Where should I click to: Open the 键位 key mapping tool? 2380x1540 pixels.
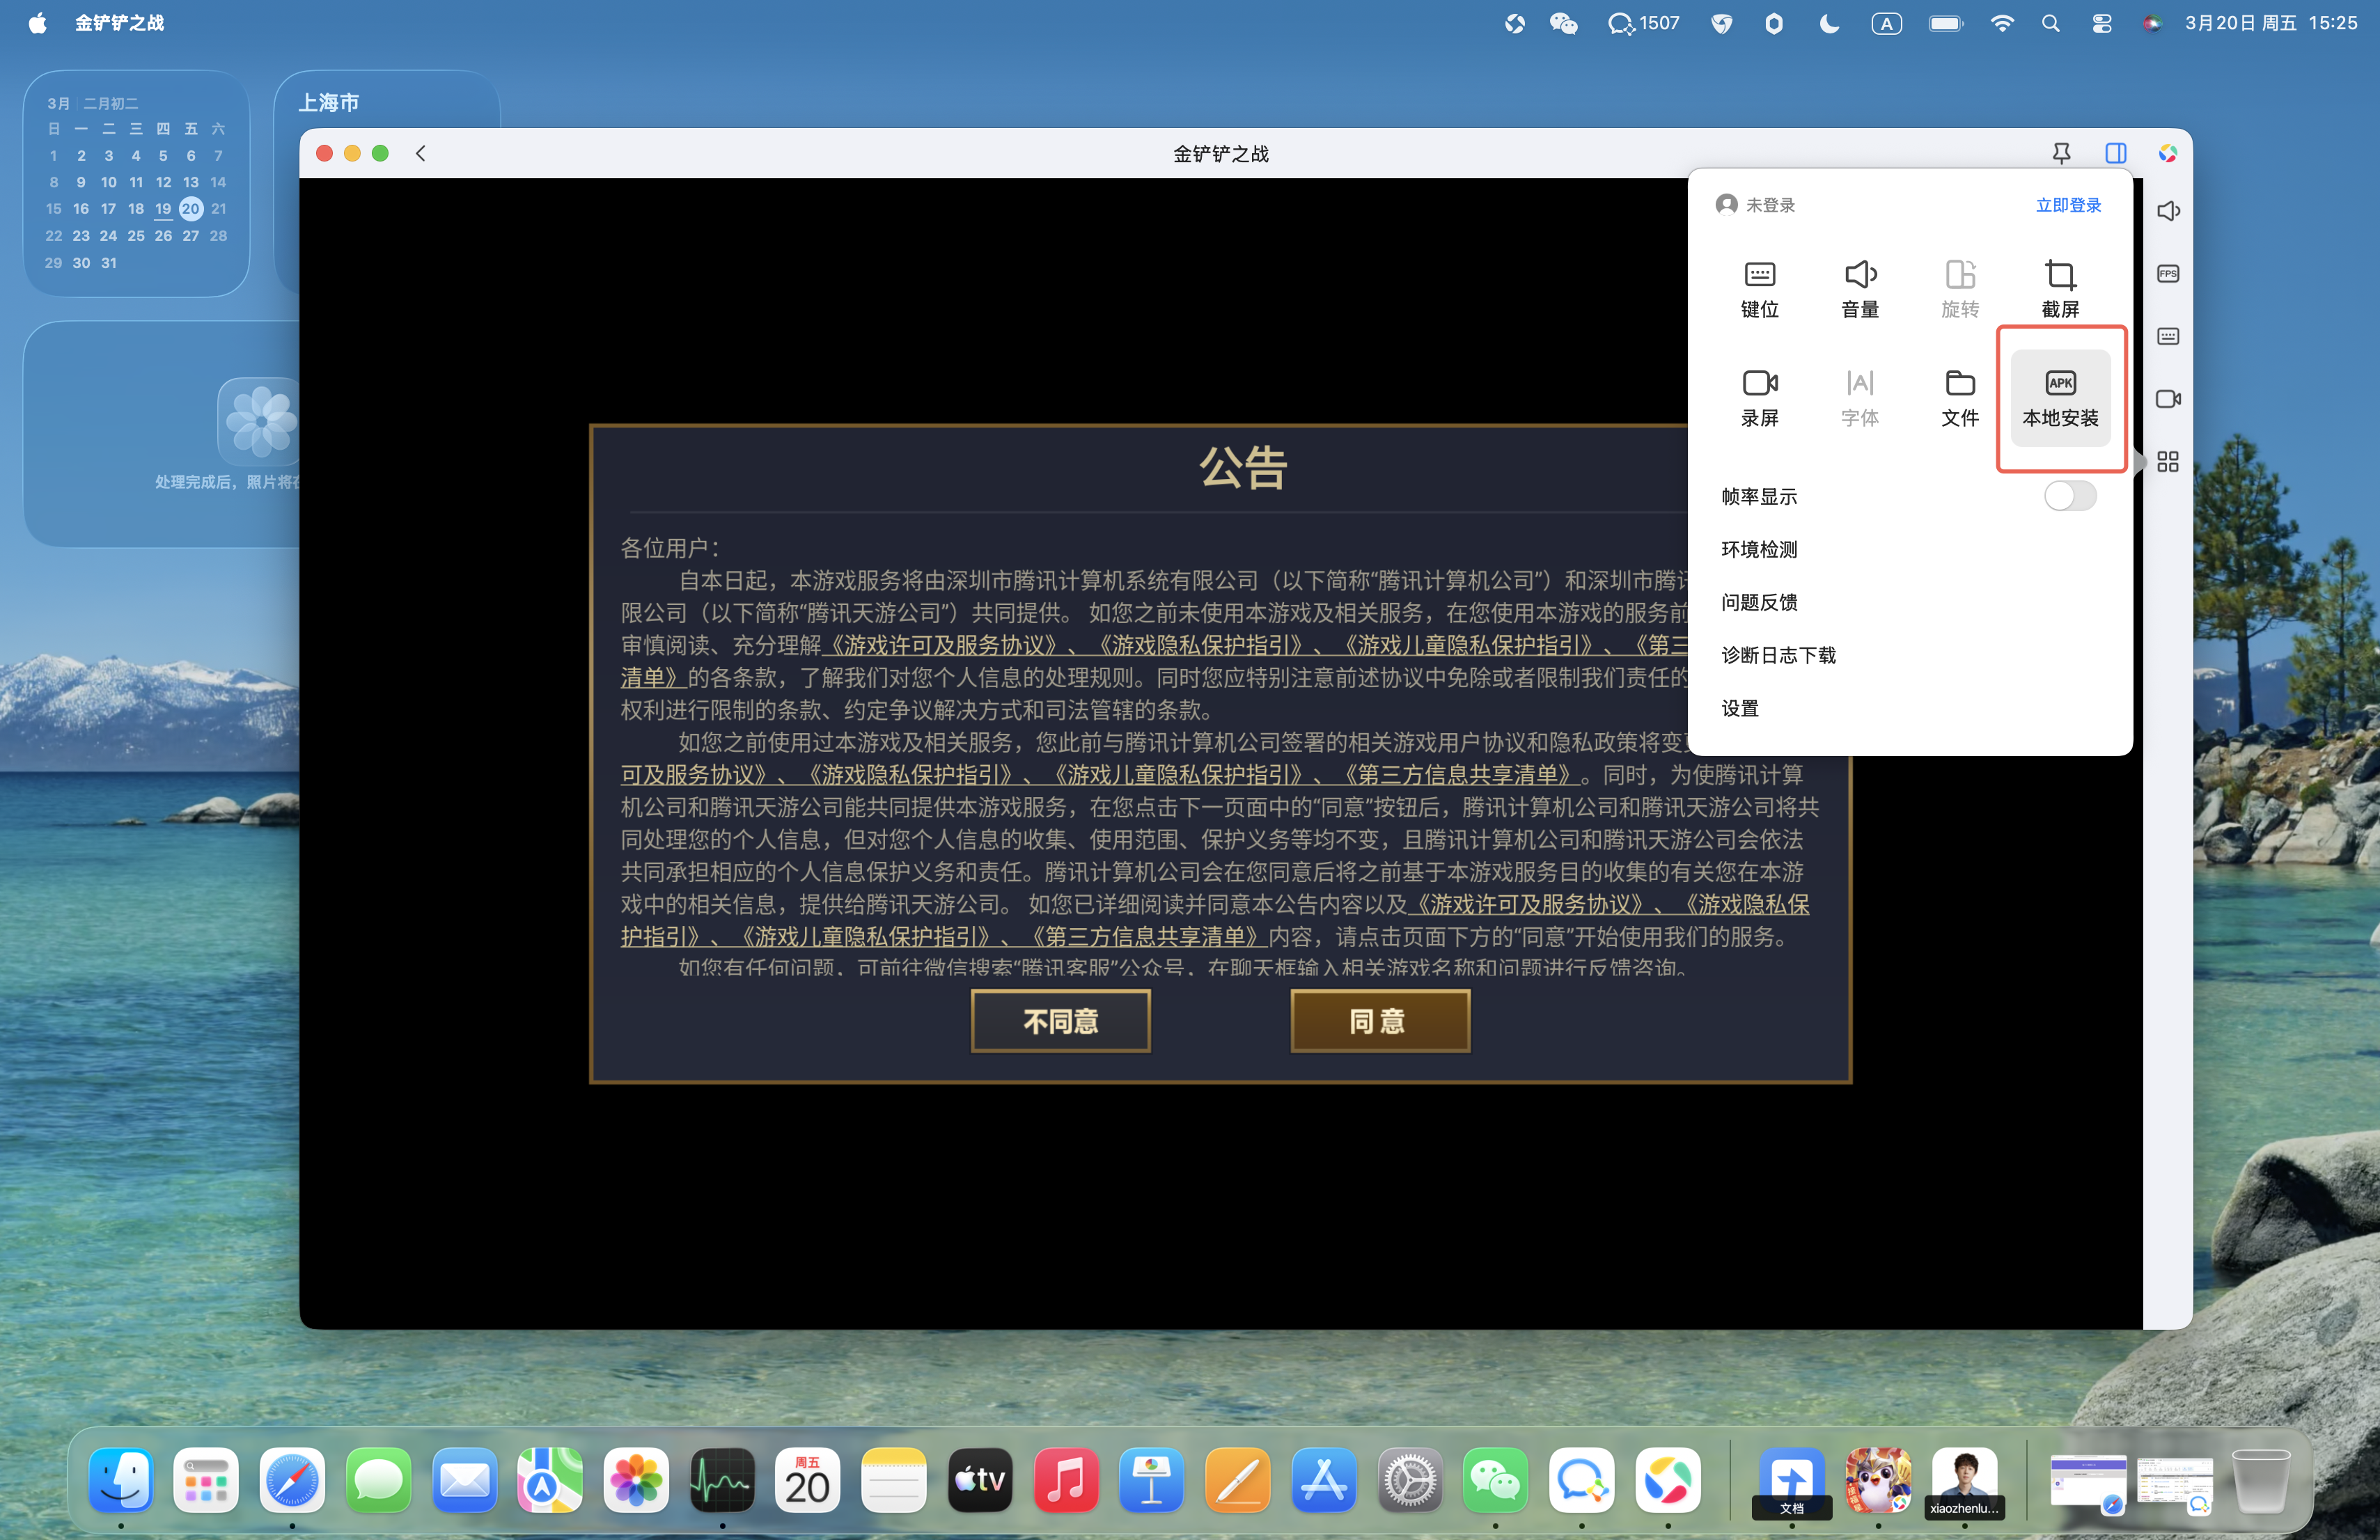(1759, 288)
